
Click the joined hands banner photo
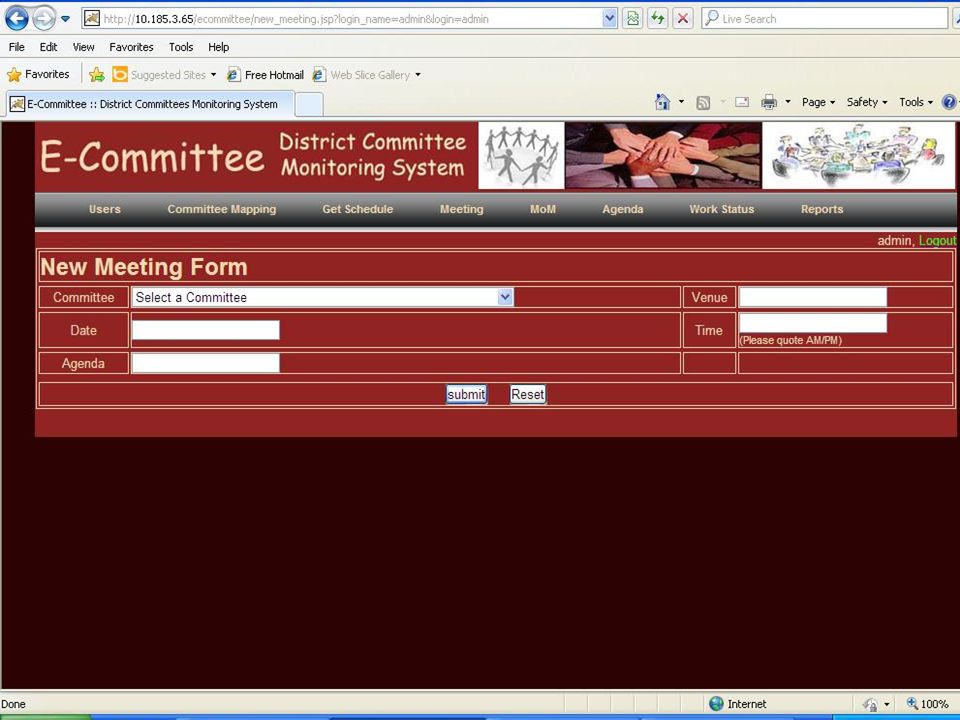pyautogui.click(x=663, y=156)
